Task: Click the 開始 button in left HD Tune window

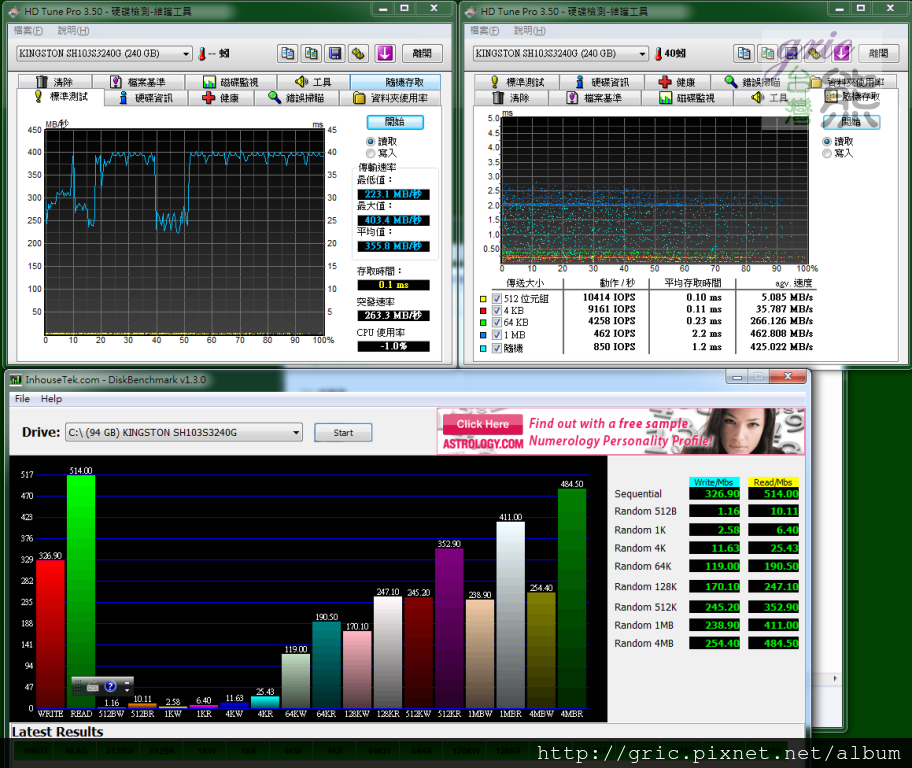Action: (x=395, y=122)
